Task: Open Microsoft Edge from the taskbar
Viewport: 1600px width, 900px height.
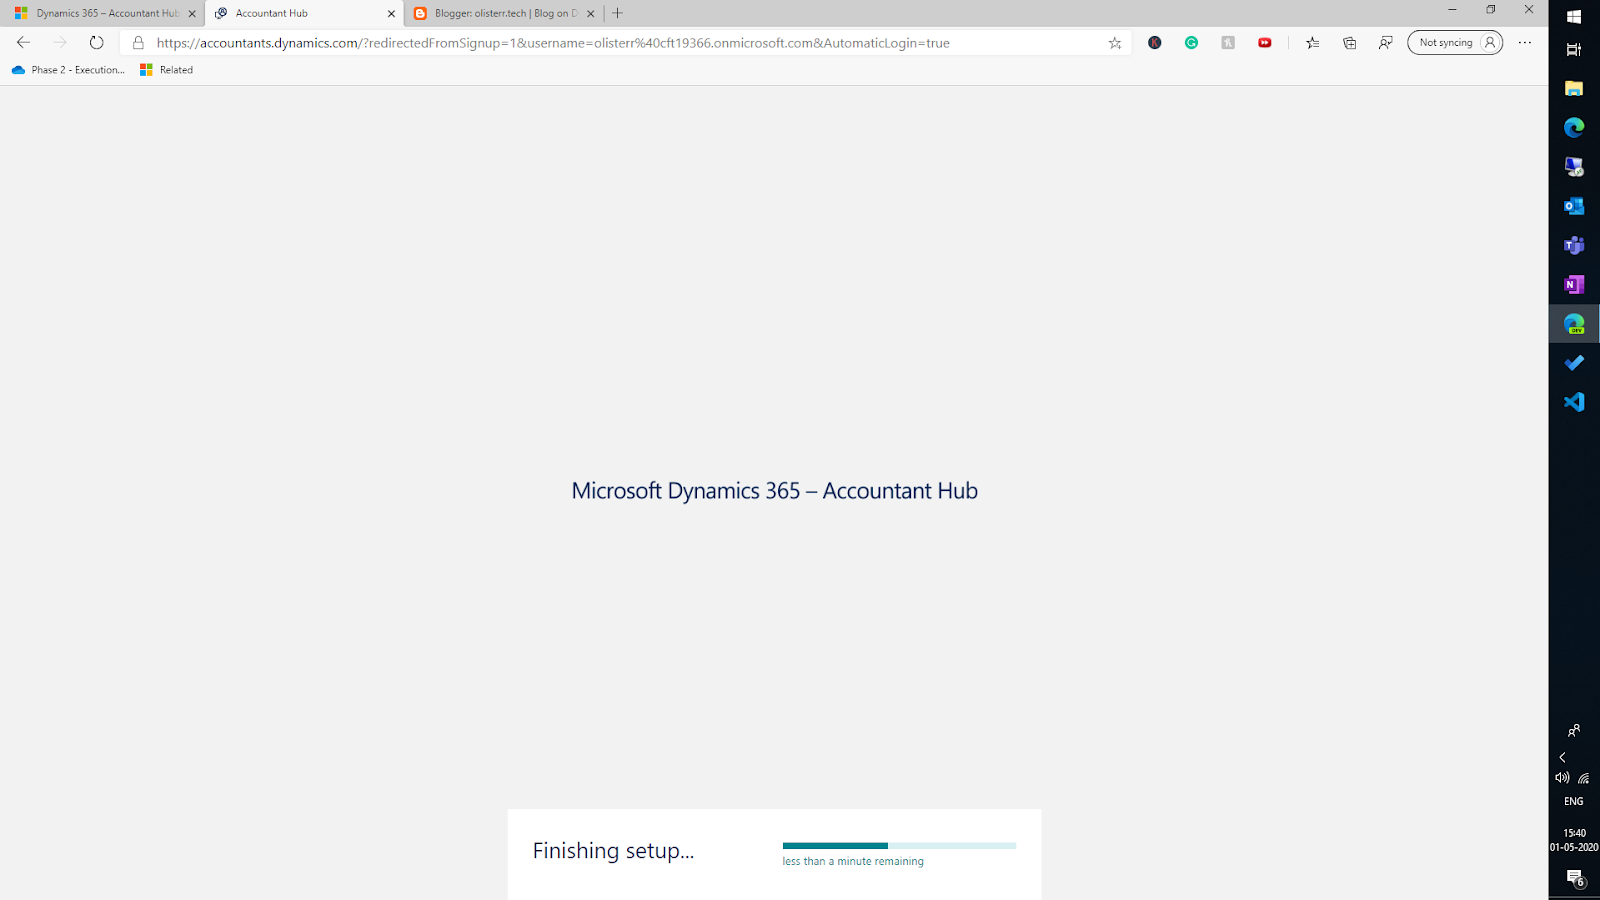Action: [1574, 127]
